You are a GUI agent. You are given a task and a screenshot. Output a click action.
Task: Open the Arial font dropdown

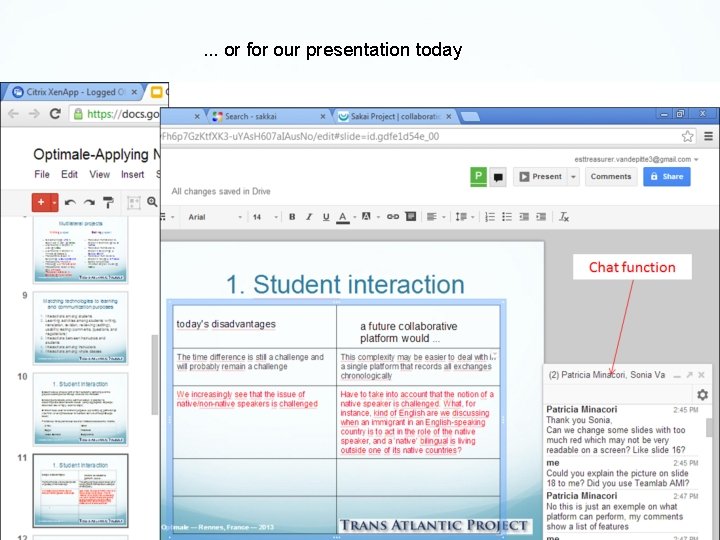coord(214,217)
